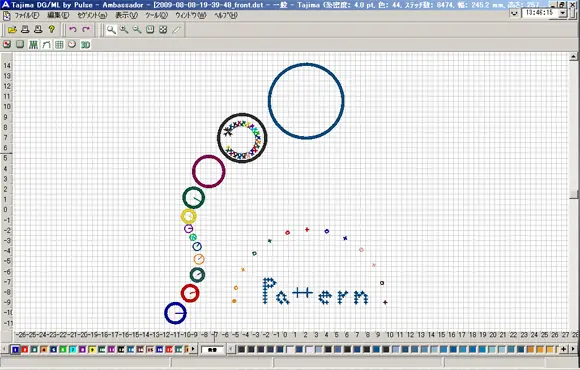This screenshot has width=580, height=370.
Task: Click the fit-to-window zoom icon
Action: (x=163, y=30)
